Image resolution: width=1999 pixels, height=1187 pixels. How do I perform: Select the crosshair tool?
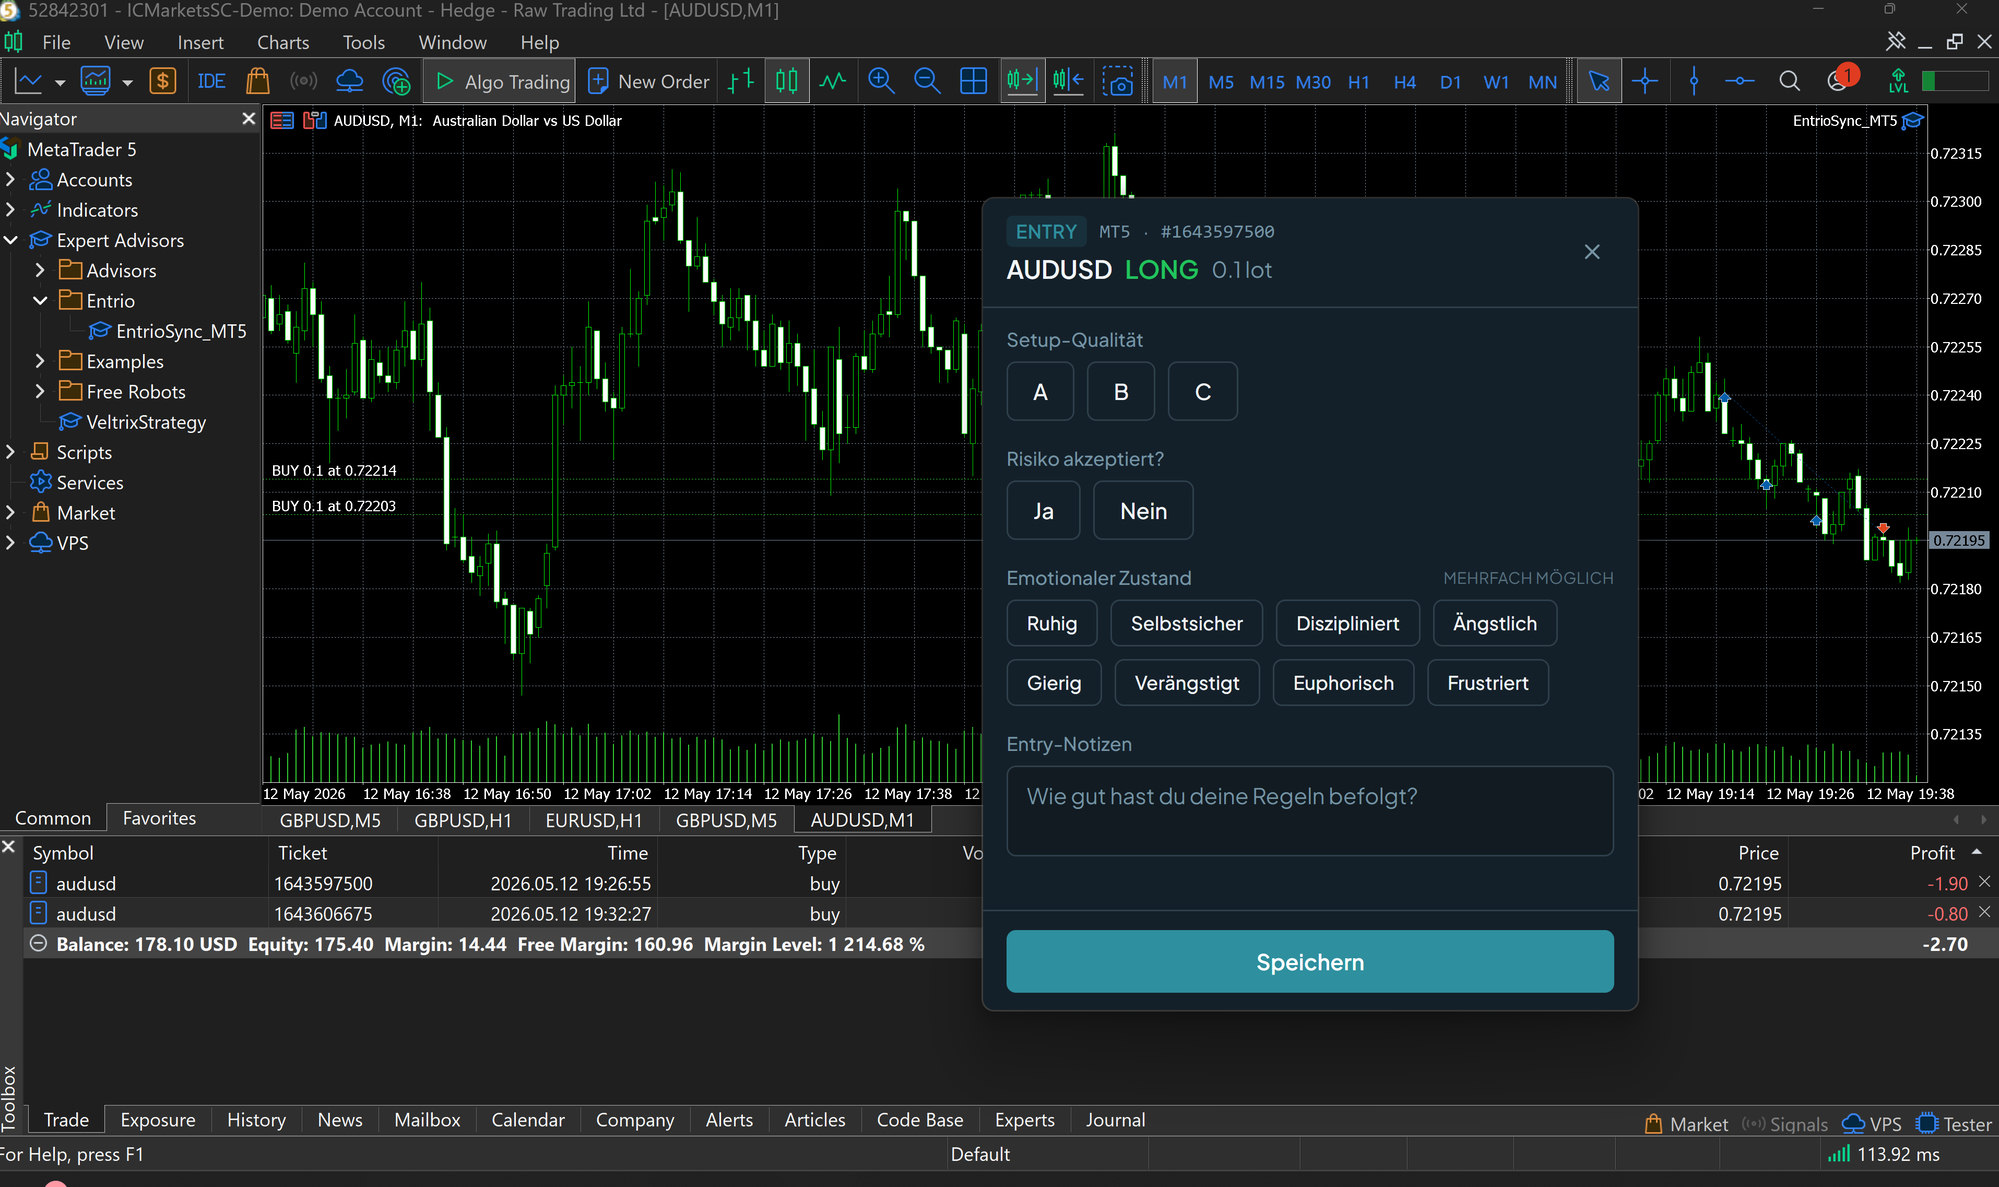click(1645, 81)
